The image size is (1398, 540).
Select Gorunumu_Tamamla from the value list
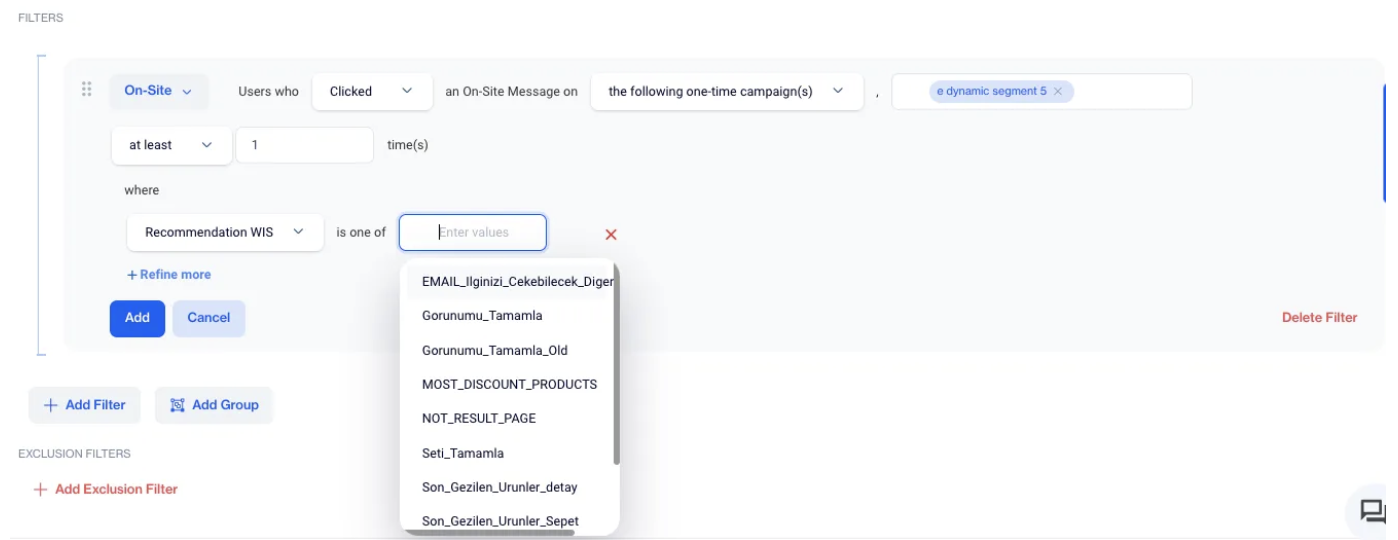(482, 316)
